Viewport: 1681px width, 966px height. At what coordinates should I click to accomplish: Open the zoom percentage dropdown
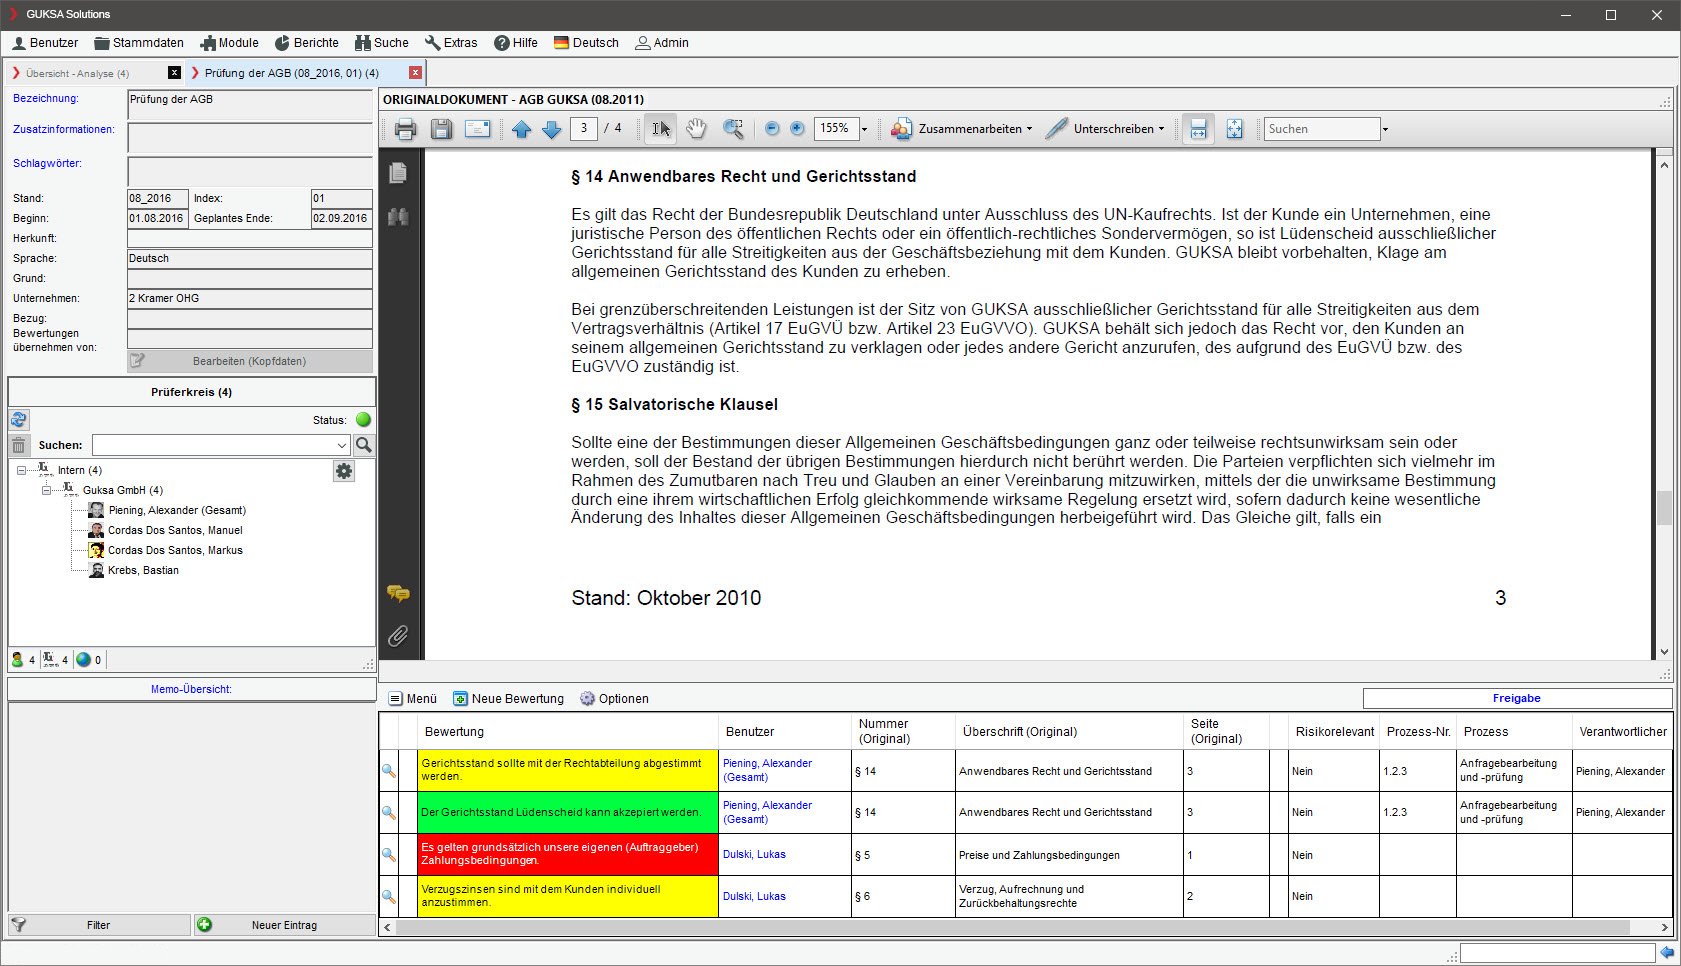(x=864, y=129)
